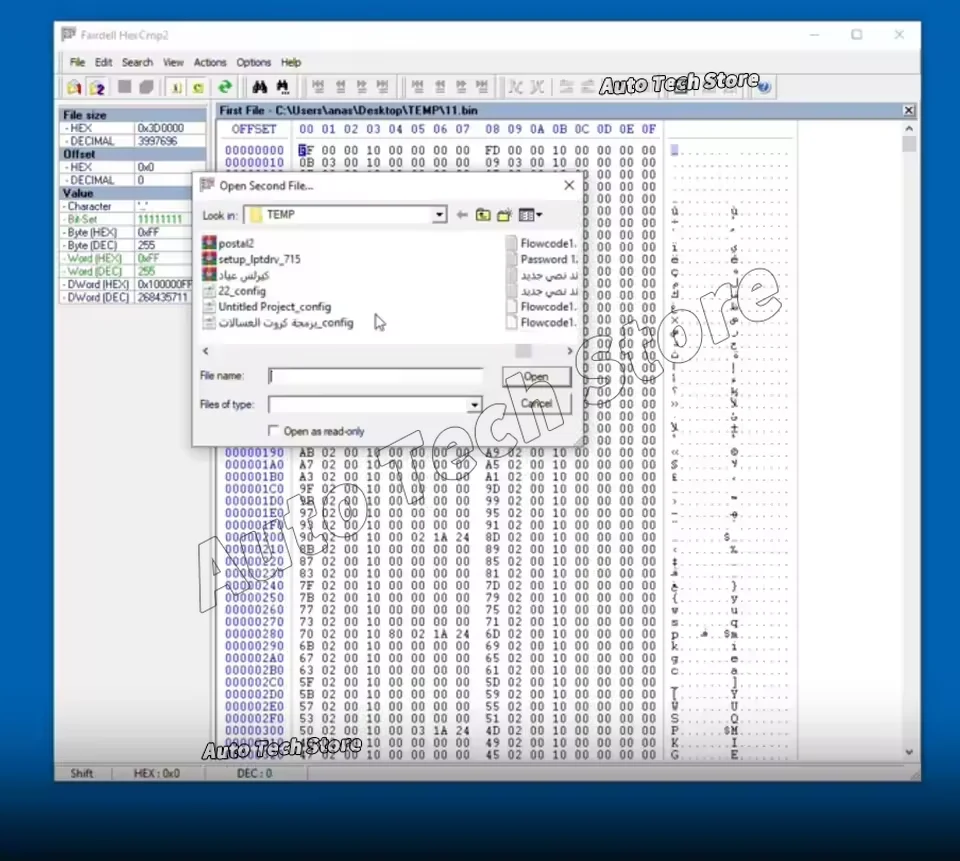Click the Bit-Set value 11111111
This screenshot has height=861, width=960.
(160, 219)
